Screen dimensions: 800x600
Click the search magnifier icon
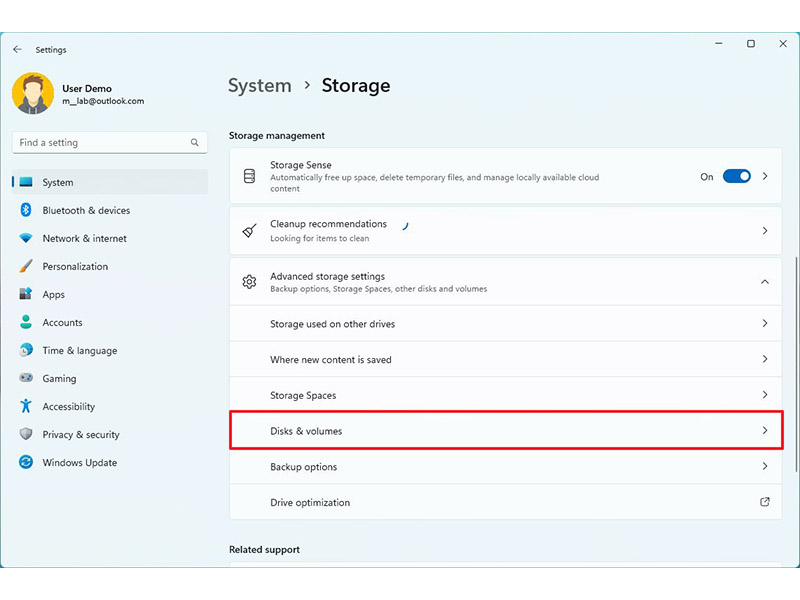click(x=195, y=142)
